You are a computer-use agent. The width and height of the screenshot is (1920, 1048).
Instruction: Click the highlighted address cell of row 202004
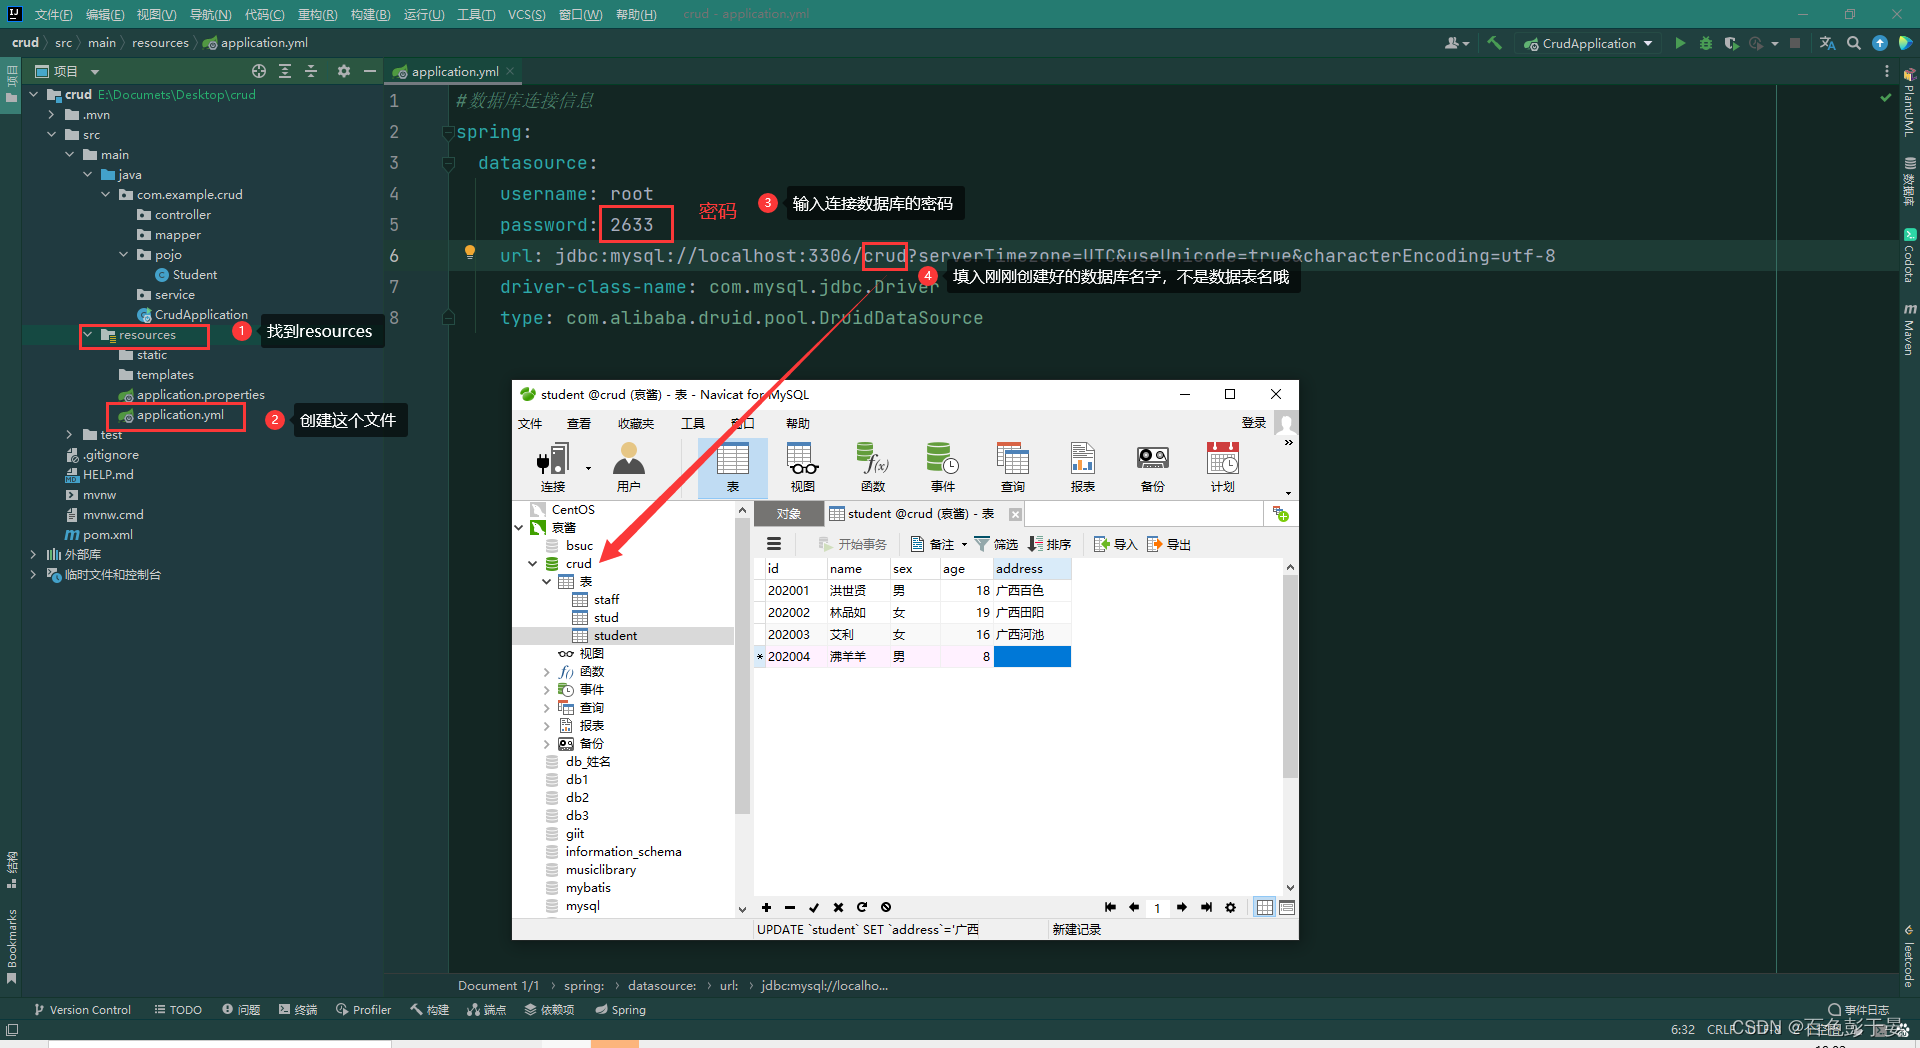click(1032, 656)
